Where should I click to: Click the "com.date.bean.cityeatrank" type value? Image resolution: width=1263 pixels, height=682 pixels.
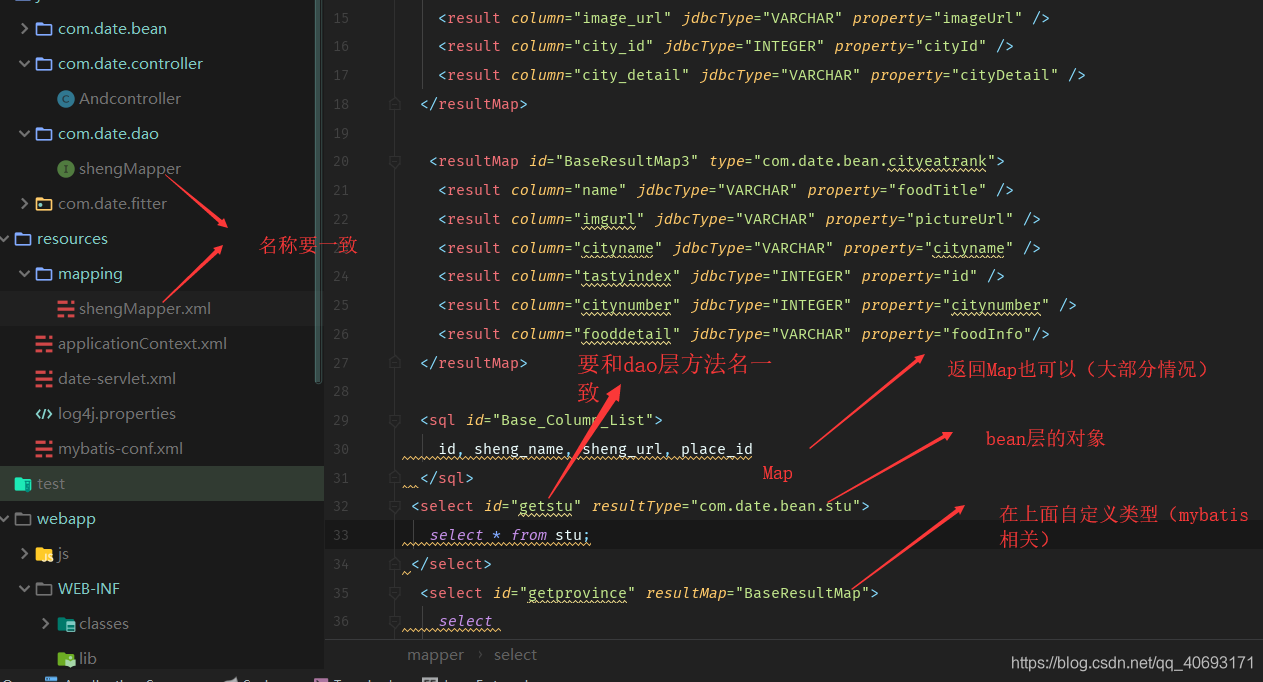pyautogui.click(x=874, y=161)
